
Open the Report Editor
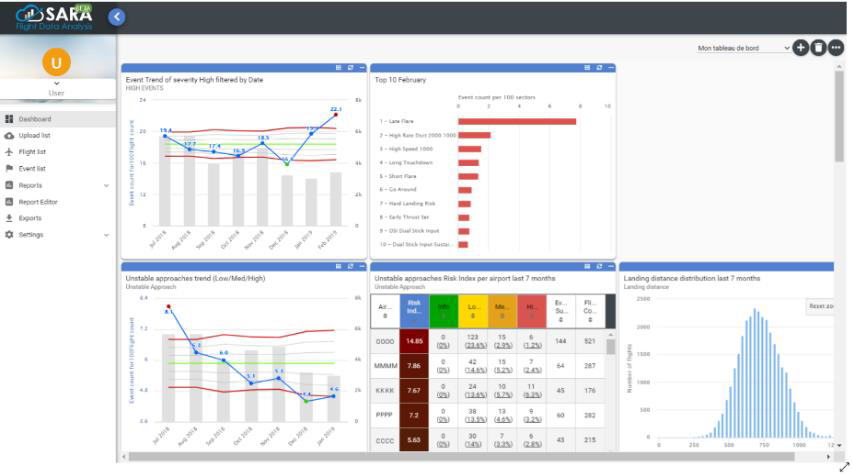[38, 201]
